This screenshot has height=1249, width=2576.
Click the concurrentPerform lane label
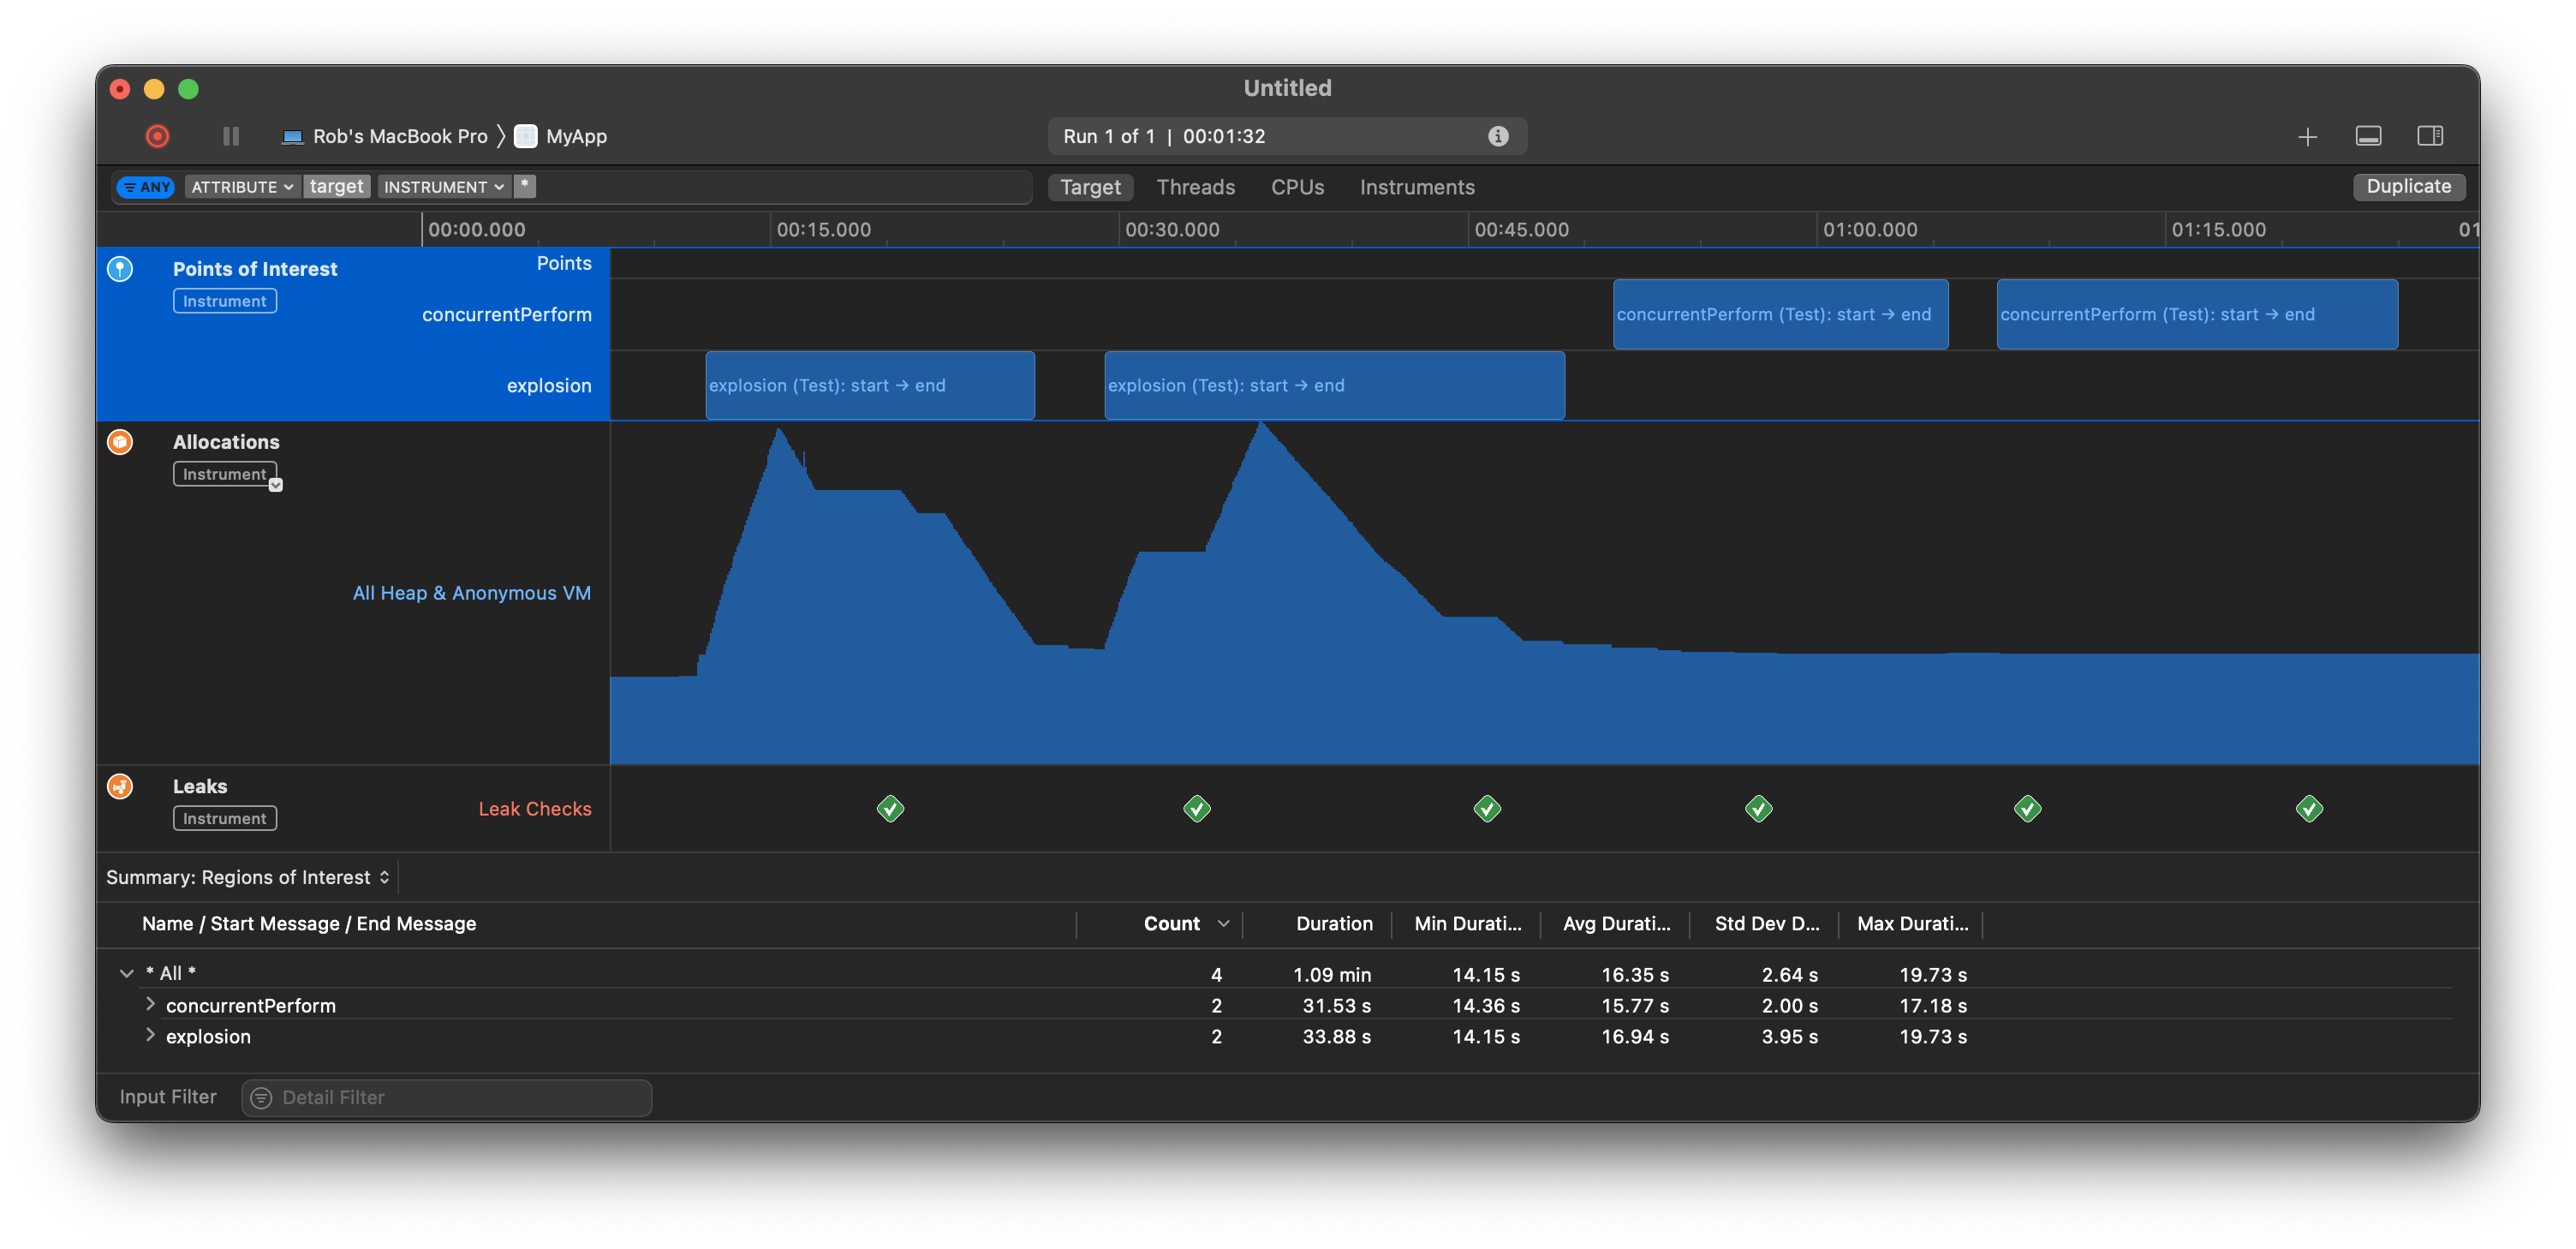click(506, 315)
